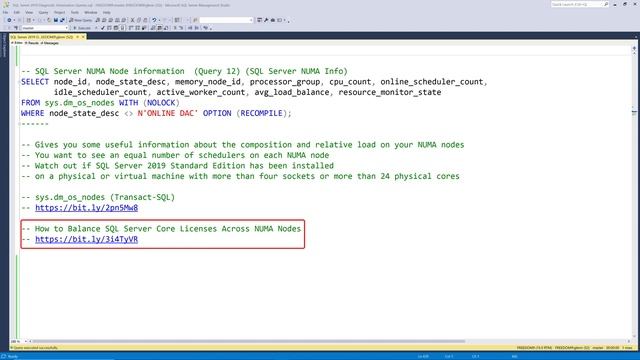Click the Save All icon
The width and height of the screenshot is (640, 360).
point(62,20)
